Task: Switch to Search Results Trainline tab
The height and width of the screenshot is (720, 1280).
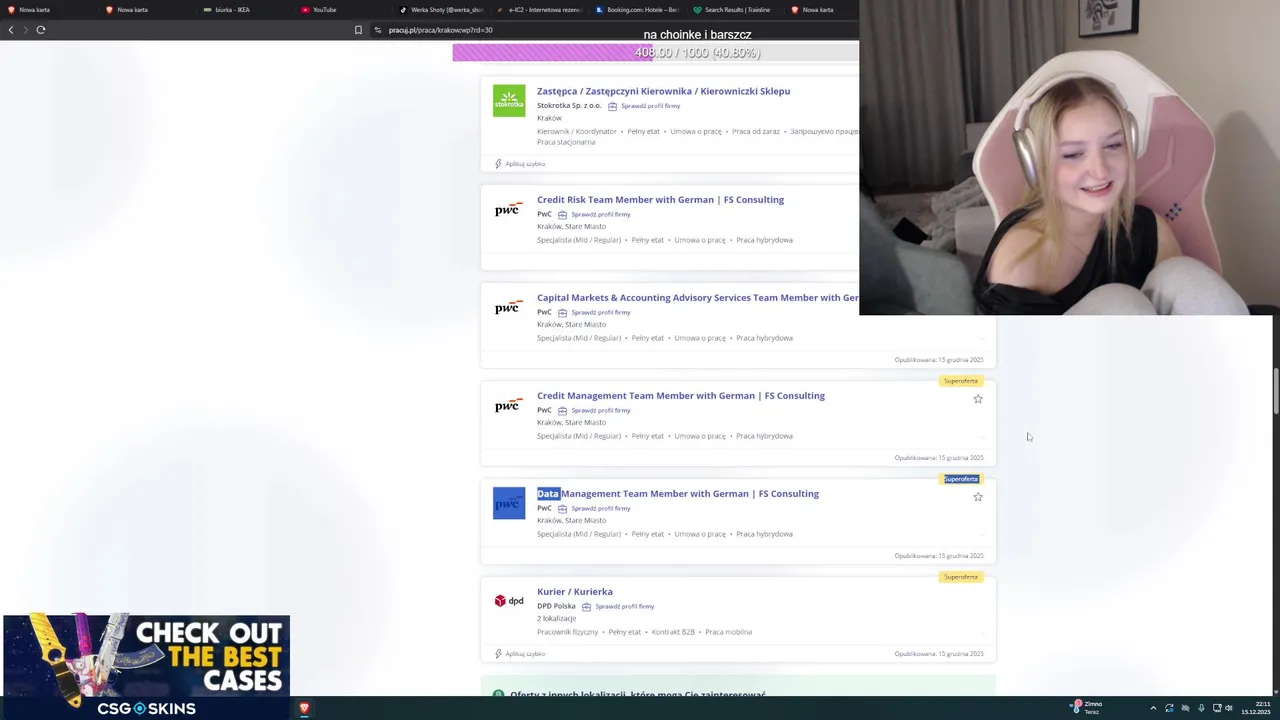Action: tap(732, 10)
